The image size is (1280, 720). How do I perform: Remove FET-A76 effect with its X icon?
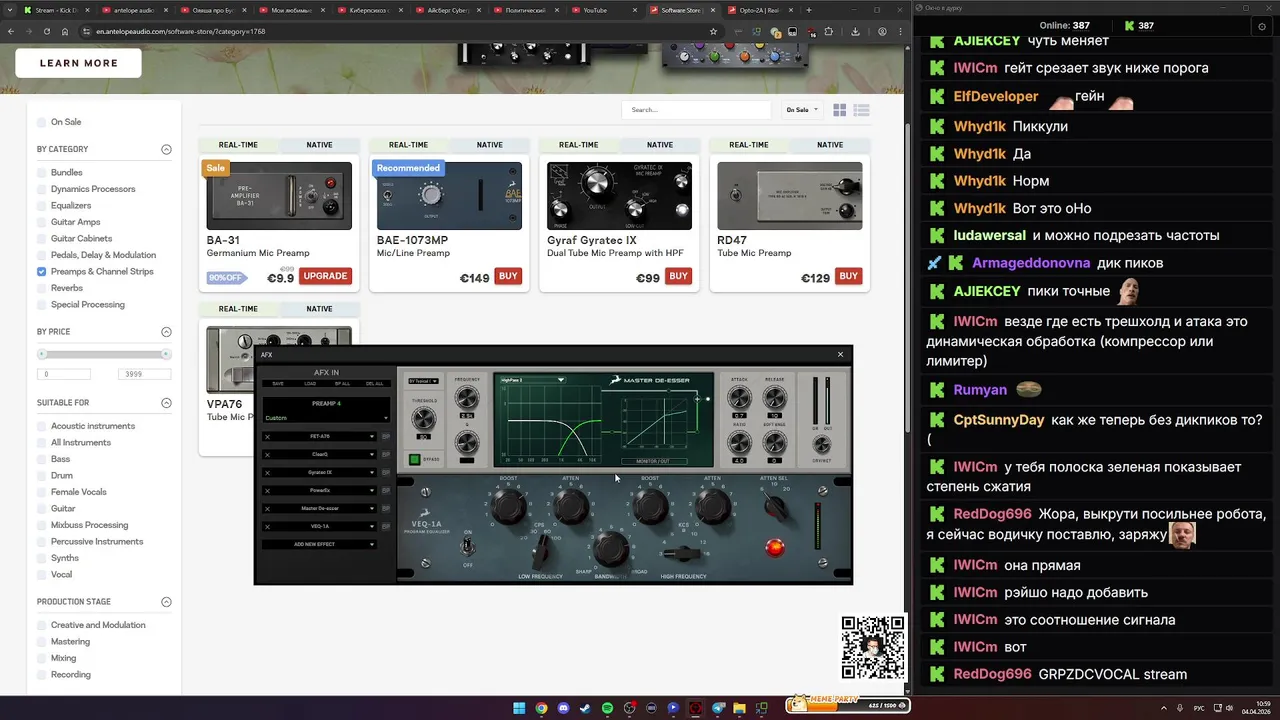coord(267,437)
